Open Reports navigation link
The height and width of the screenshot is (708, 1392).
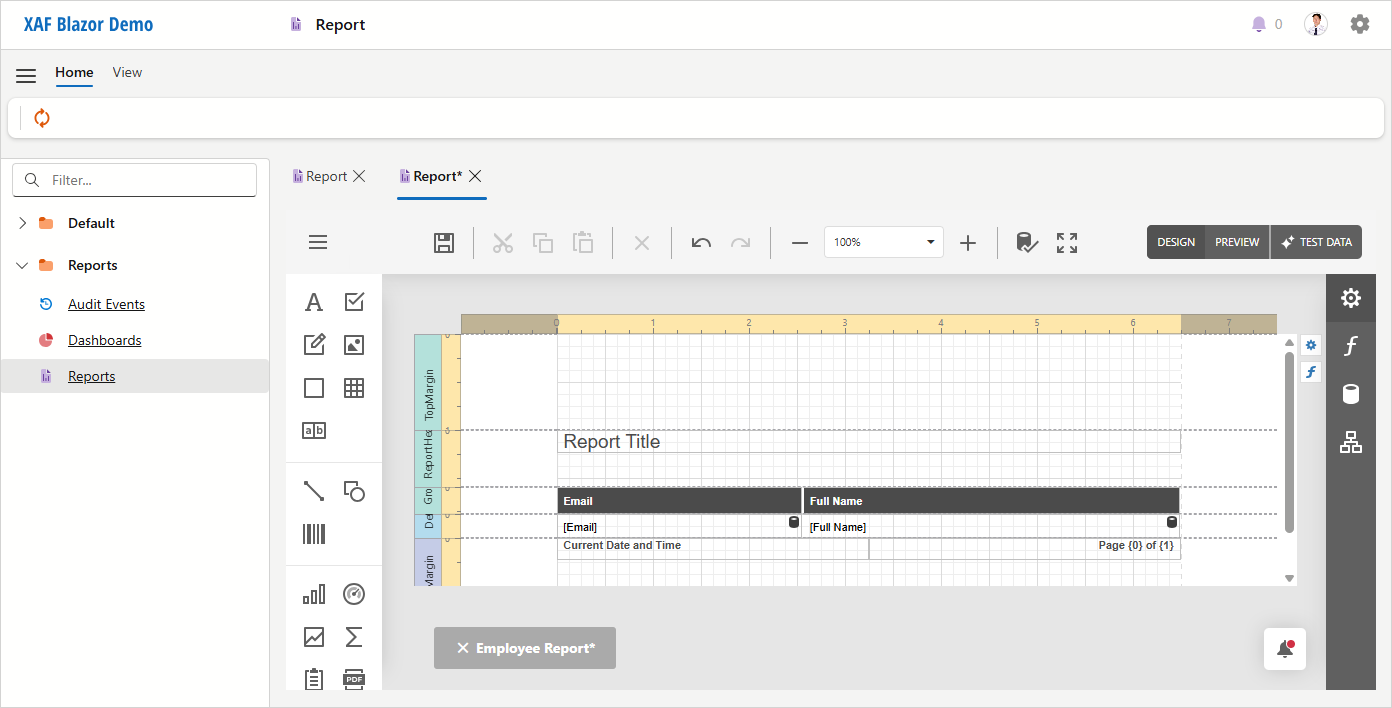point(91,376)
